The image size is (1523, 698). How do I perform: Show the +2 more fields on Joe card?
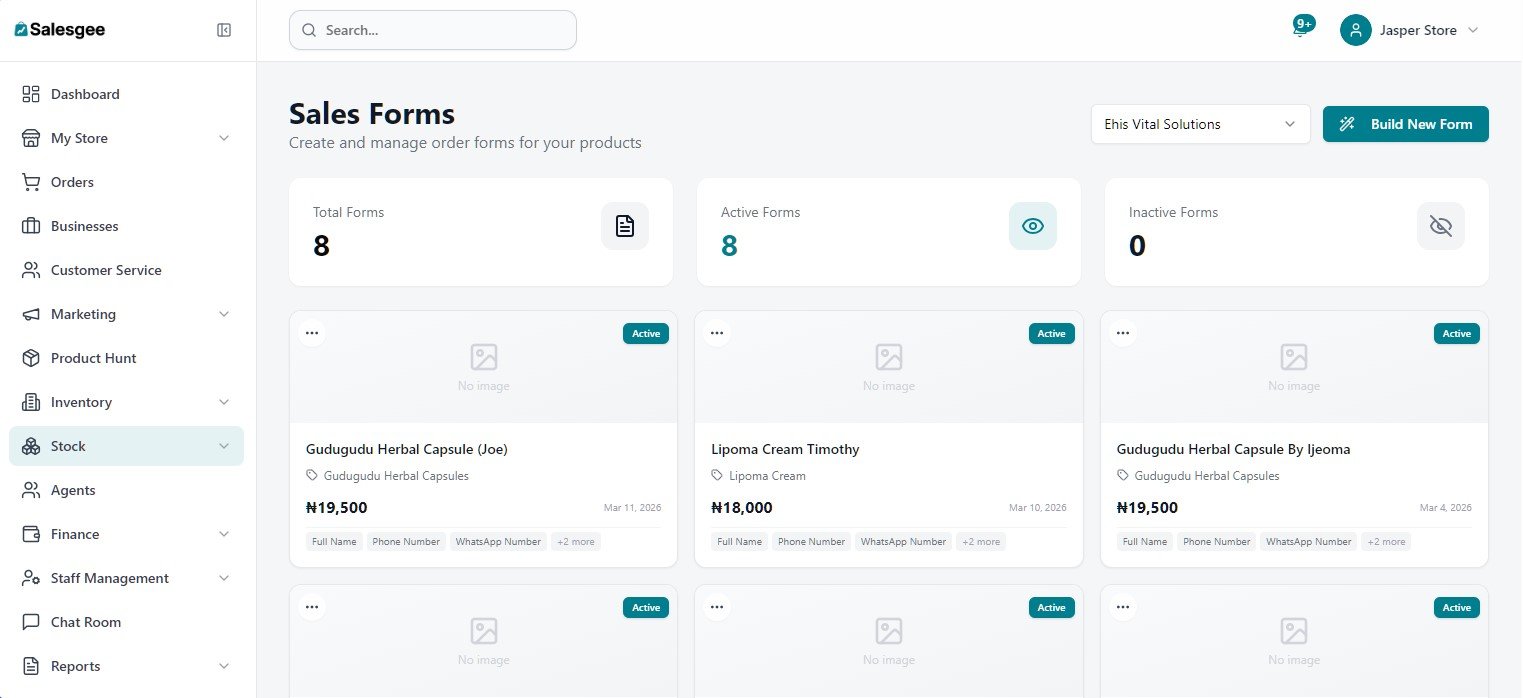[575, 542]
